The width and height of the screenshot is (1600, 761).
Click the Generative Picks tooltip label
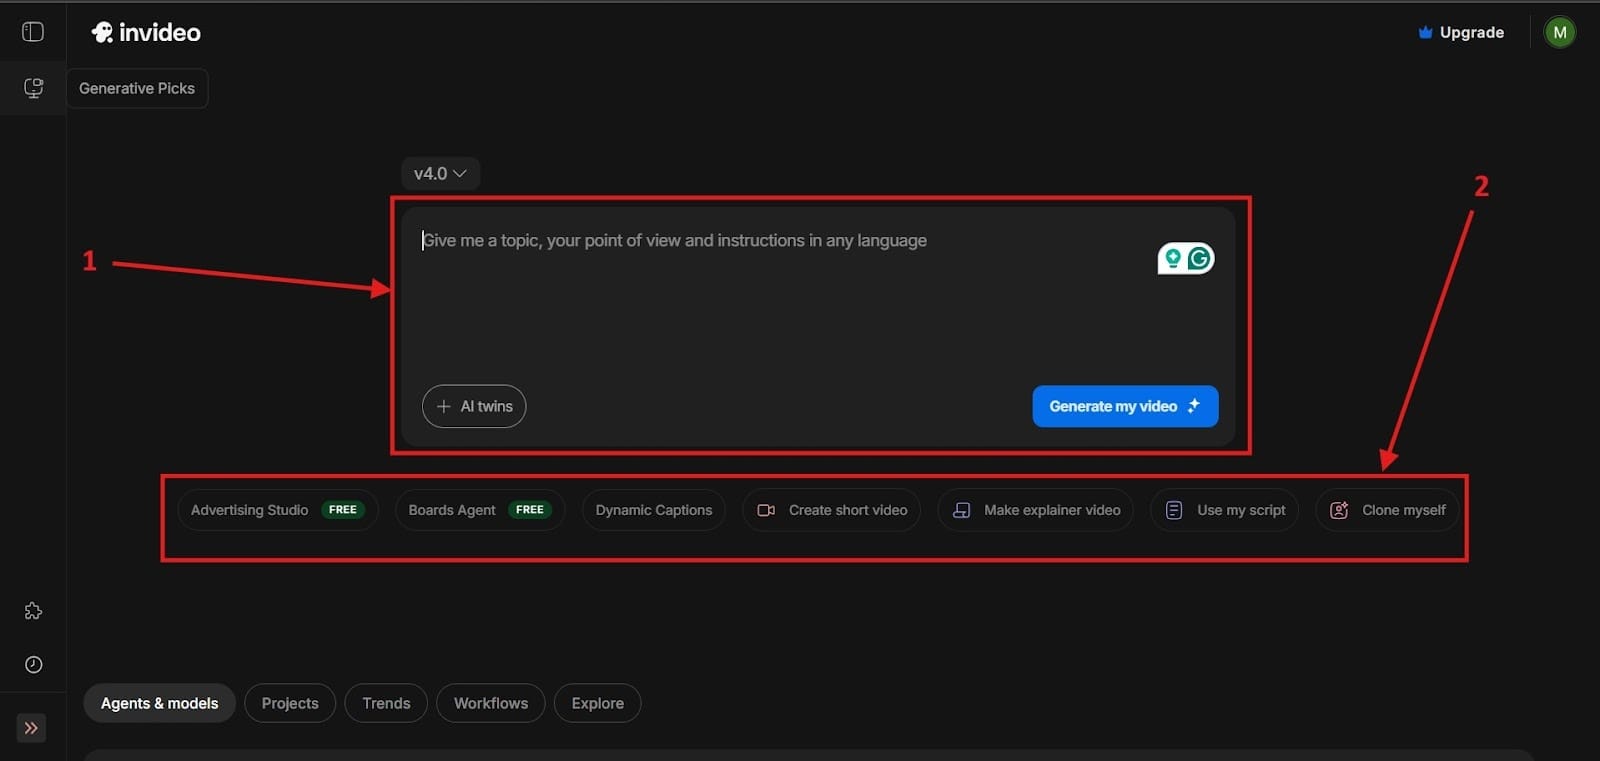coord(137,88)
